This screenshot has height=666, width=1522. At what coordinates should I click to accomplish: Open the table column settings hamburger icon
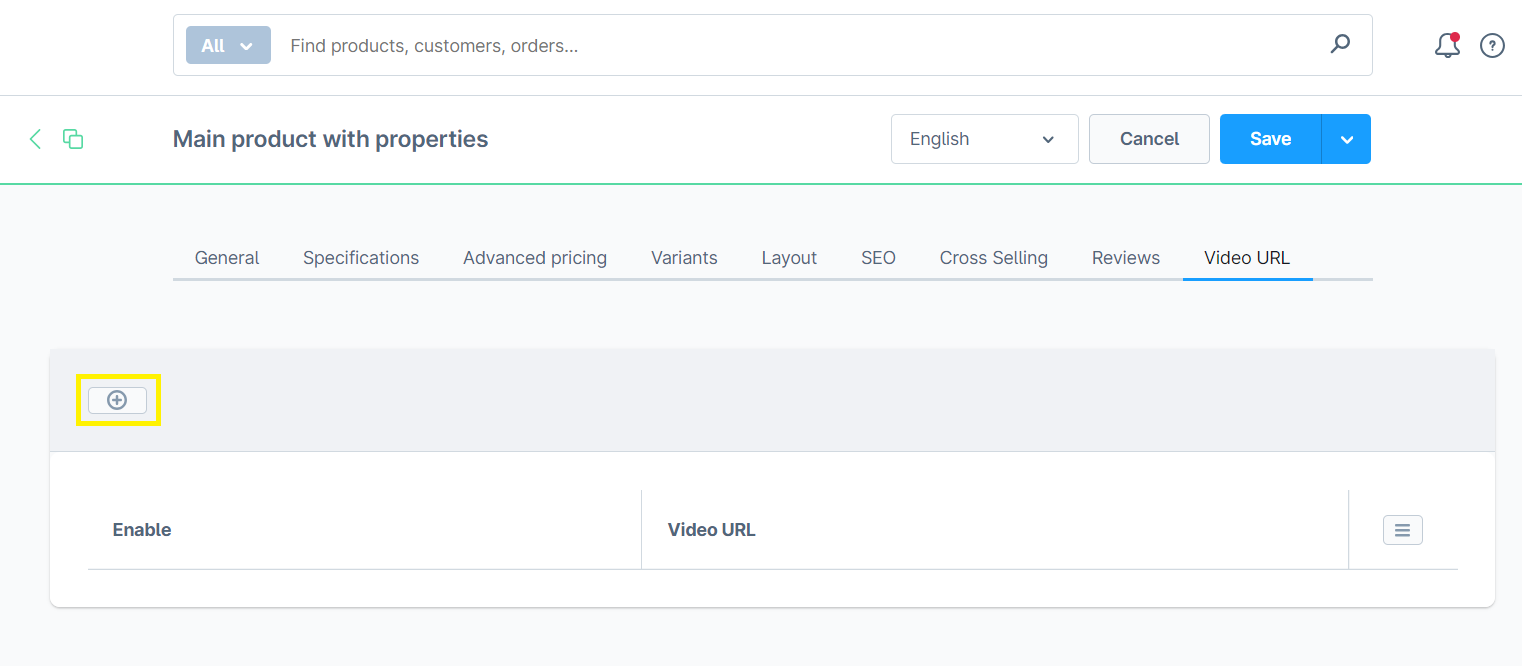click(1402, 529)
